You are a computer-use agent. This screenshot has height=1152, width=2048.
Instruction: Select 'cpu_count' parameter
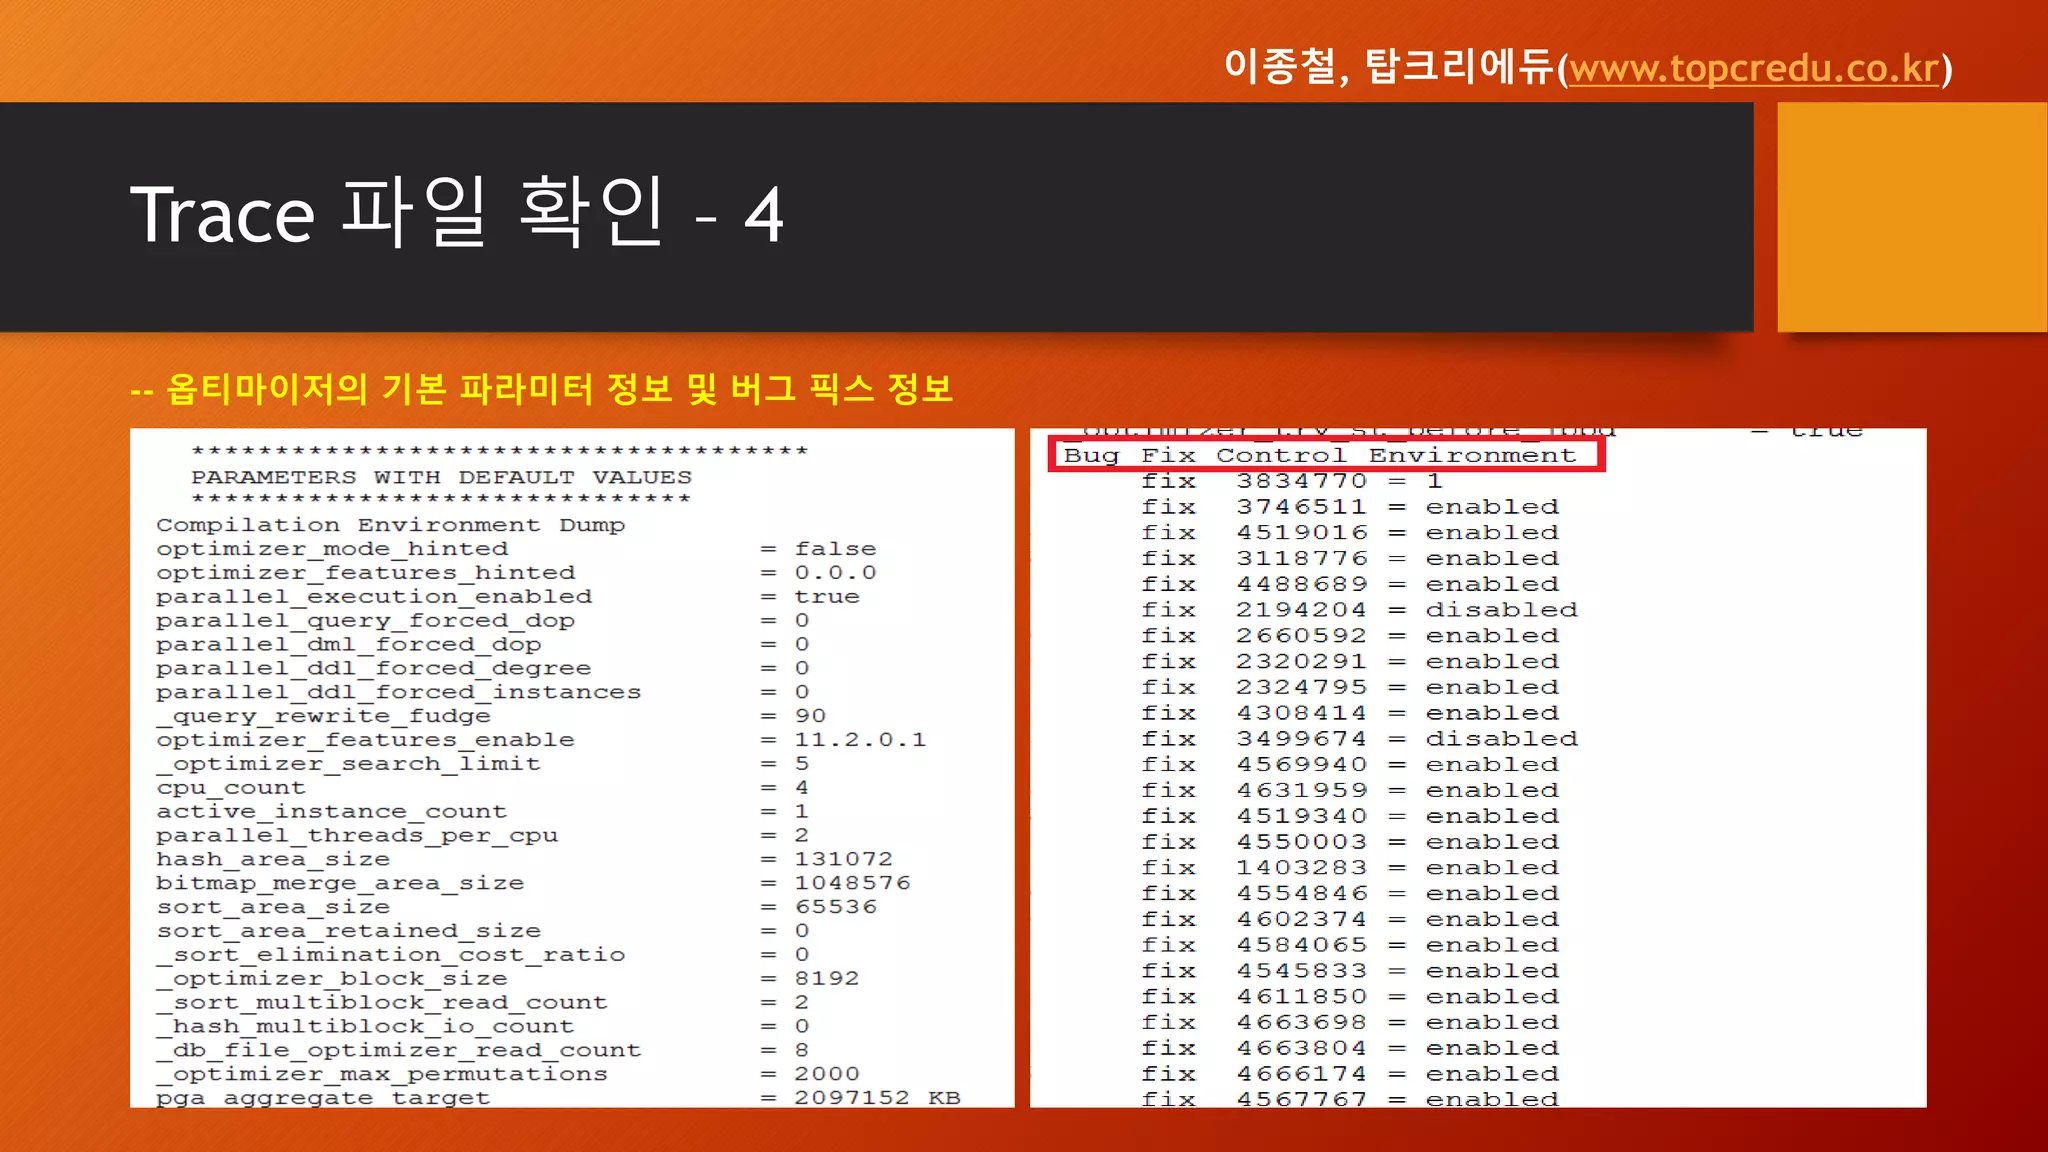(x=231, y=788)
